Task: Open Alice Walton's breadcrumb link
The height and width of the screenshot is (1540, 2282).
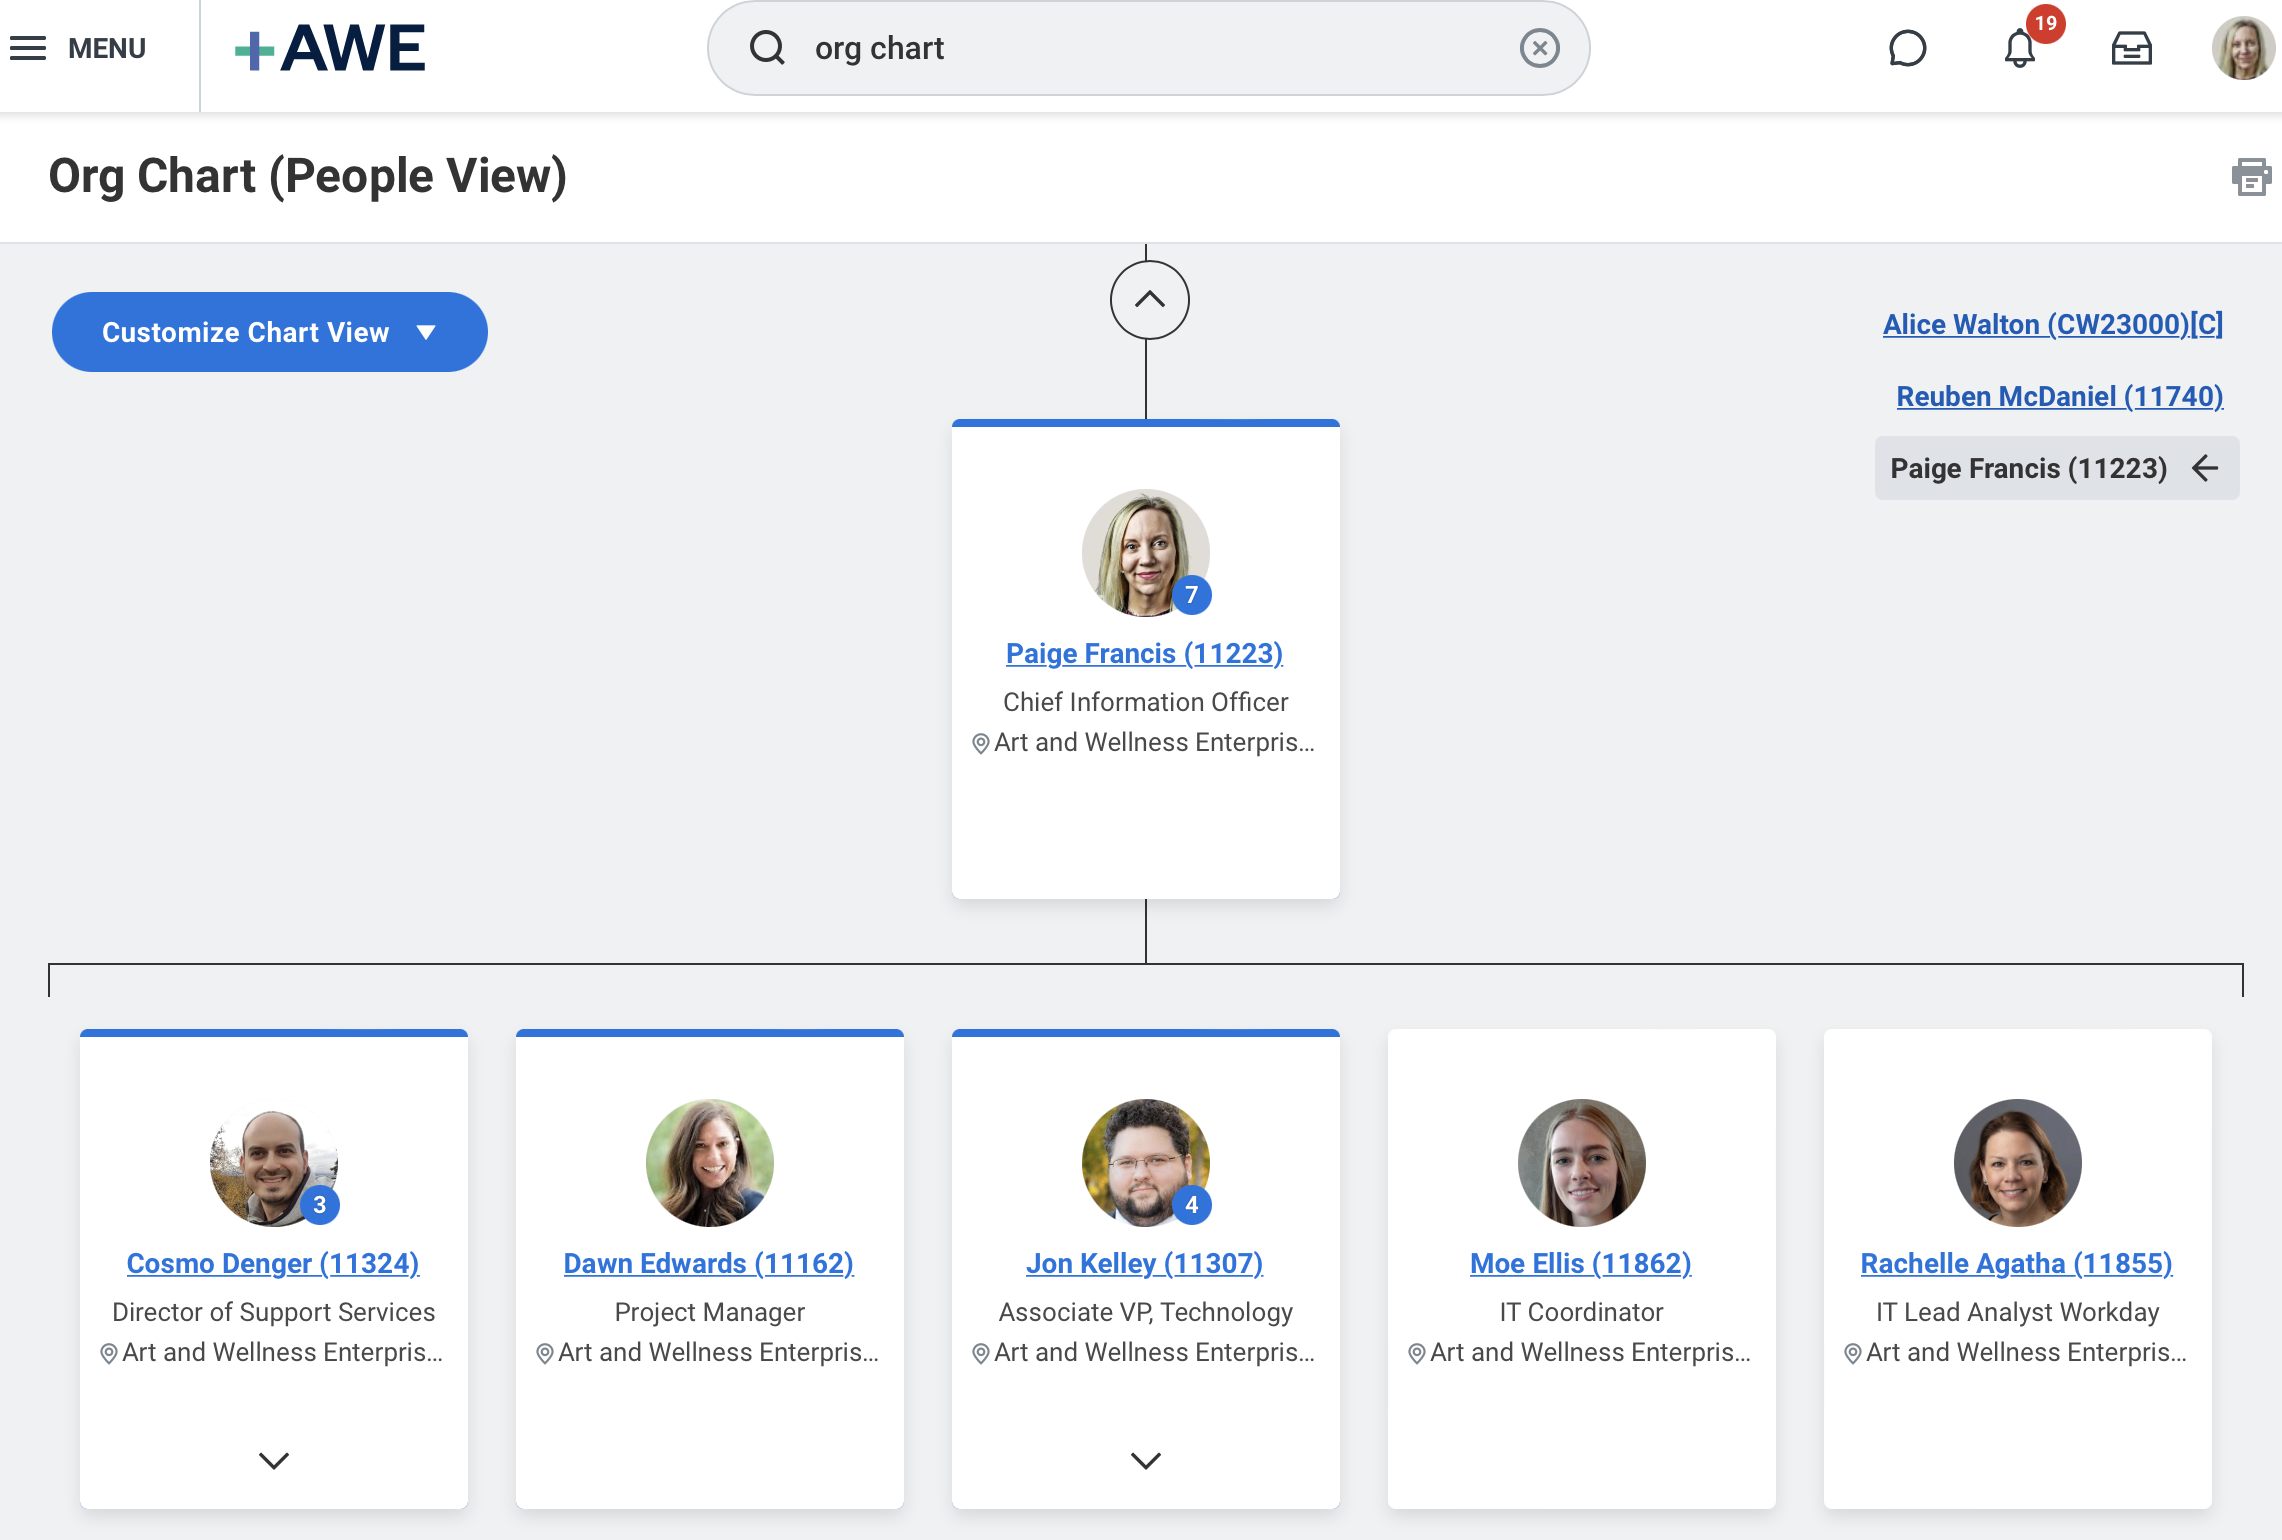Action: (x=2051, y=324)
